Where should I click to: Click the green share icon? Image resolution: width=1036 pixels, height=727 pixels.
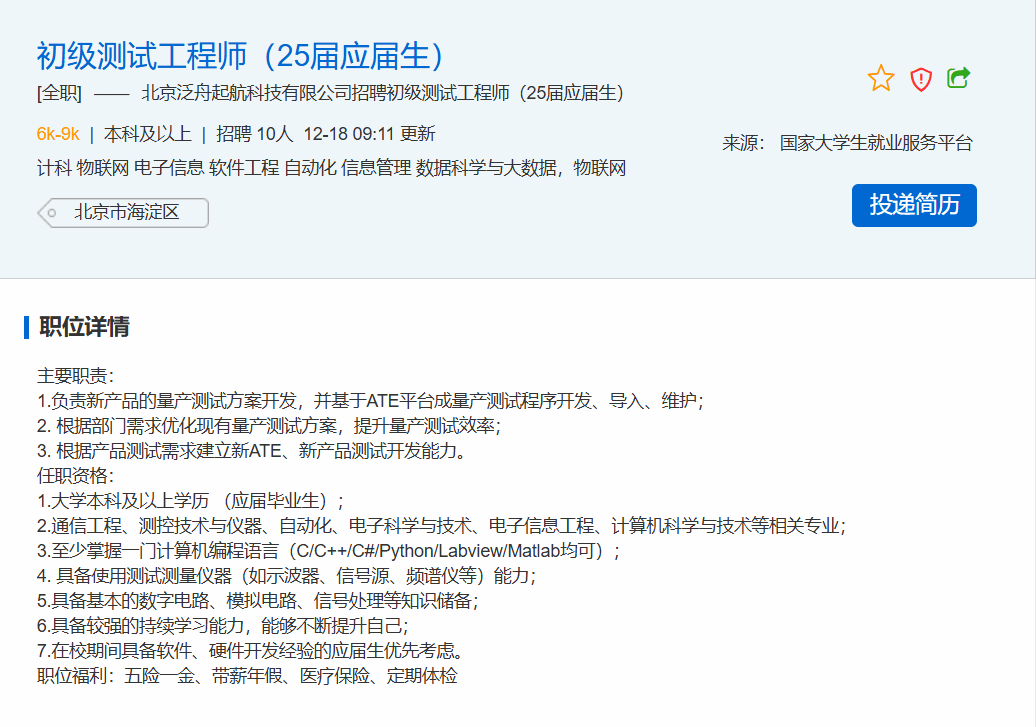(958, 78)
